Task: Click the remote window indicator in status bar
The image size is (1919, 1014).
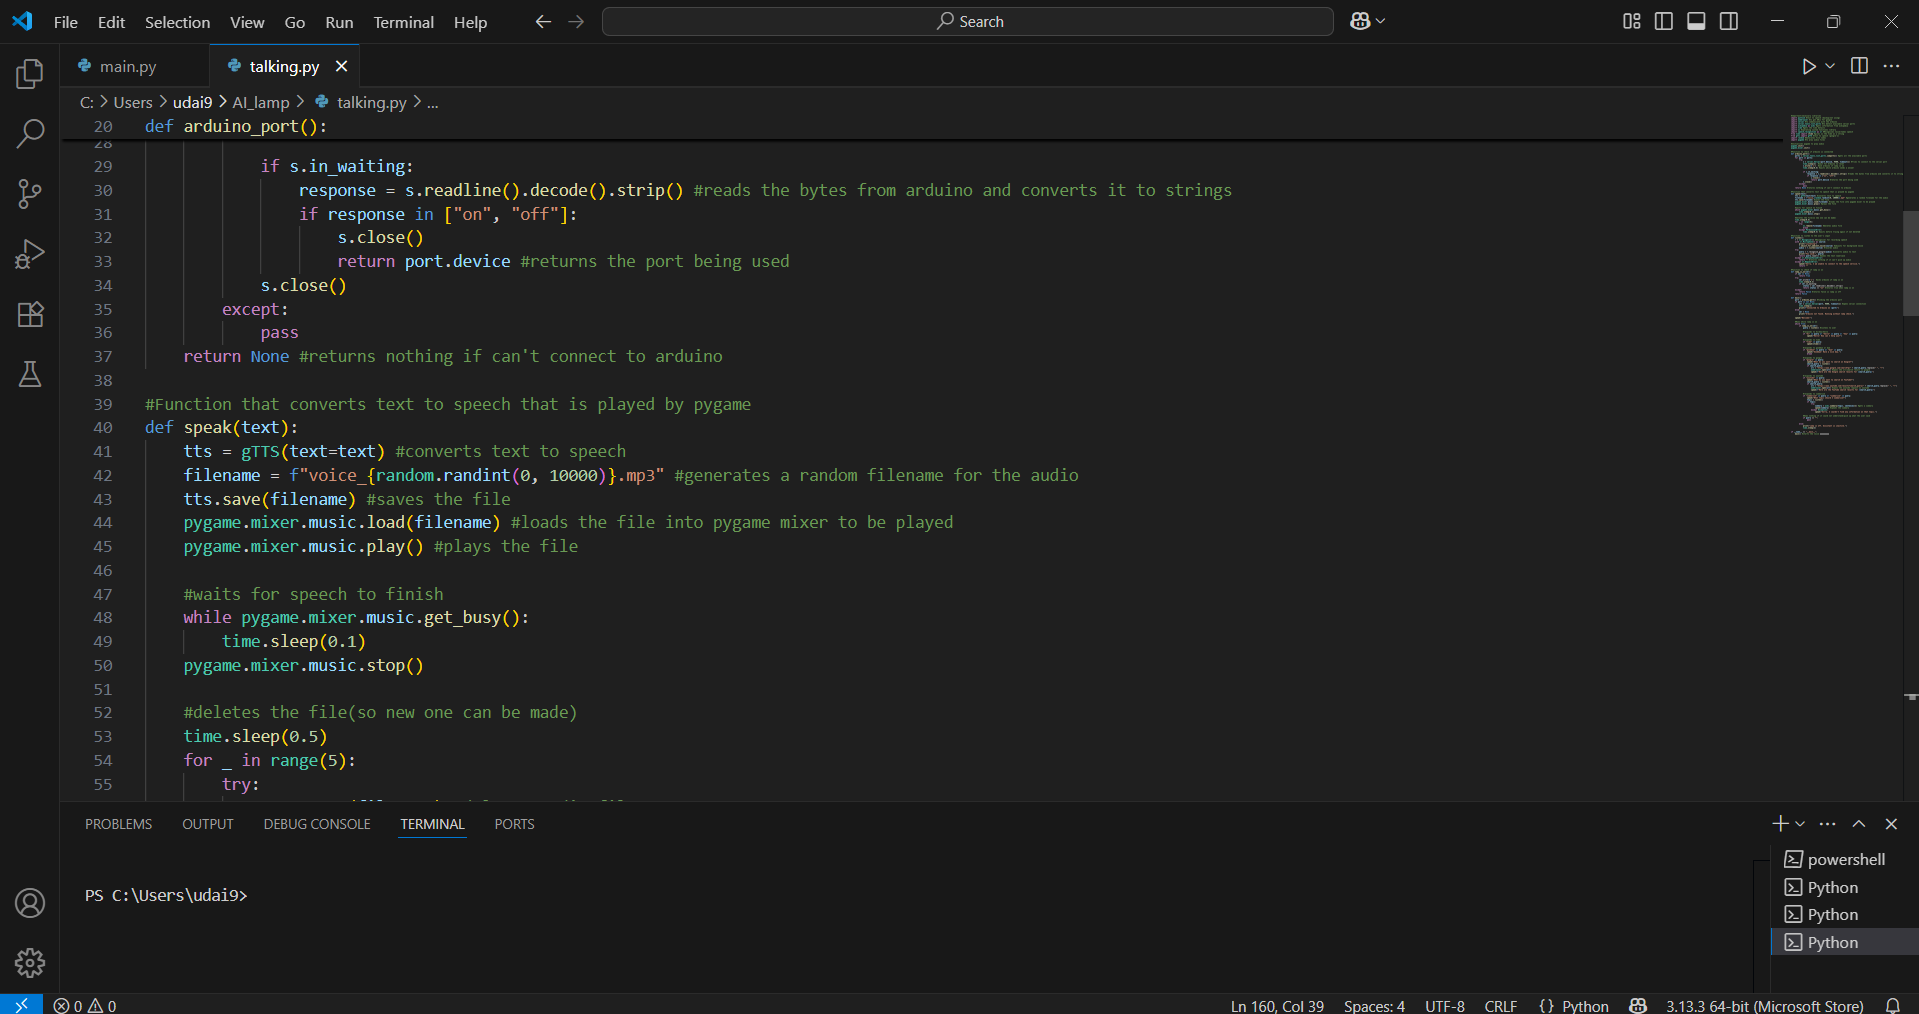Action: 21,1005
